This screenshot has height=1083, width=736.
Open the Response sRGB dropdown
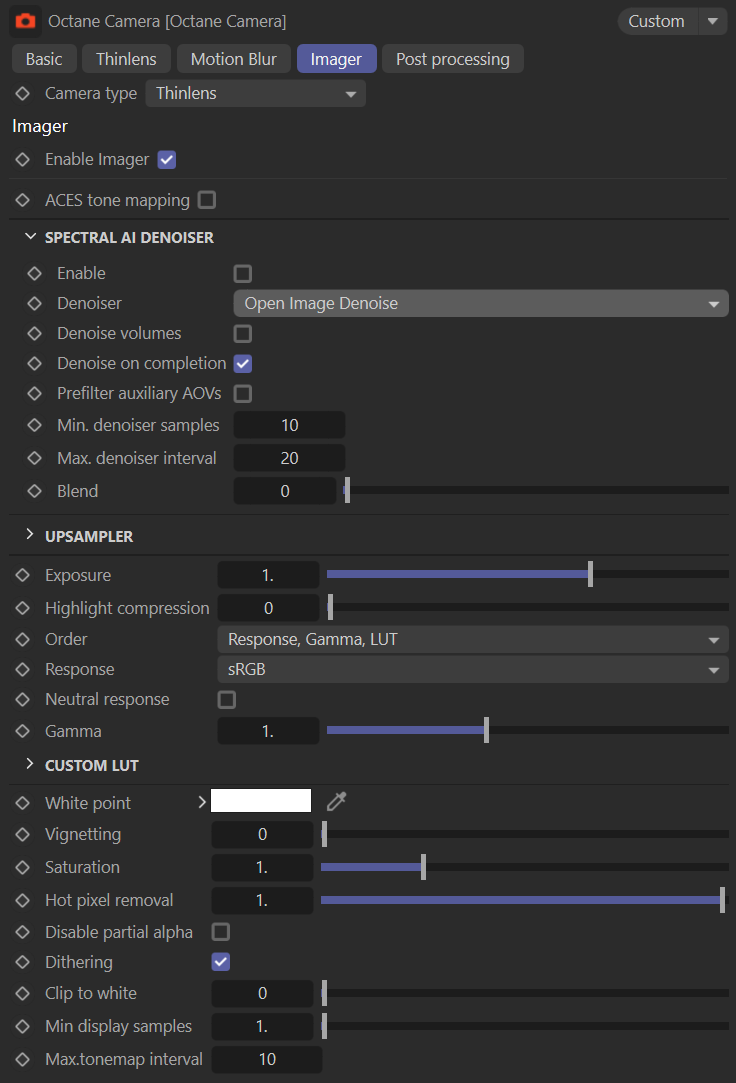[x=472, y=670]
